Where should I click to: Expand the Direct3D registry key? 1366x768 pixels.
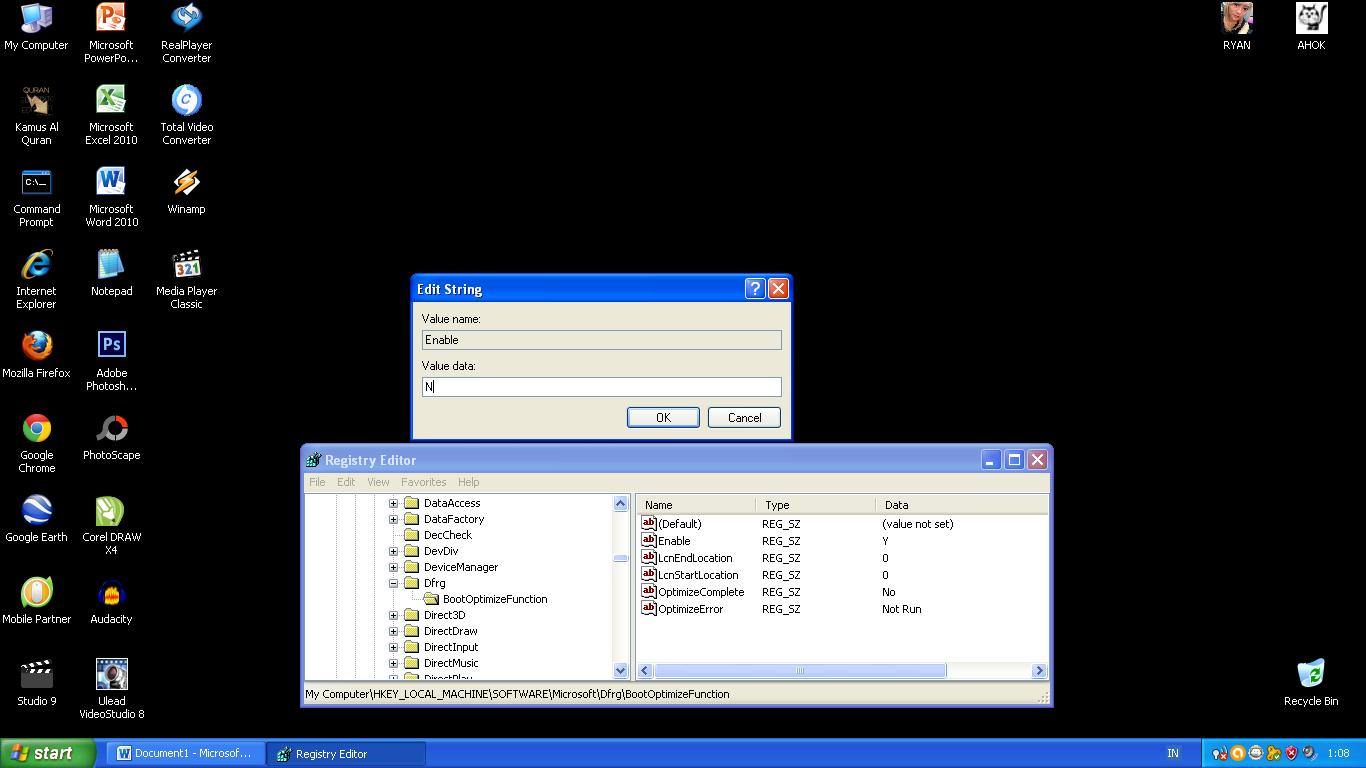click(x=394, y=615)
